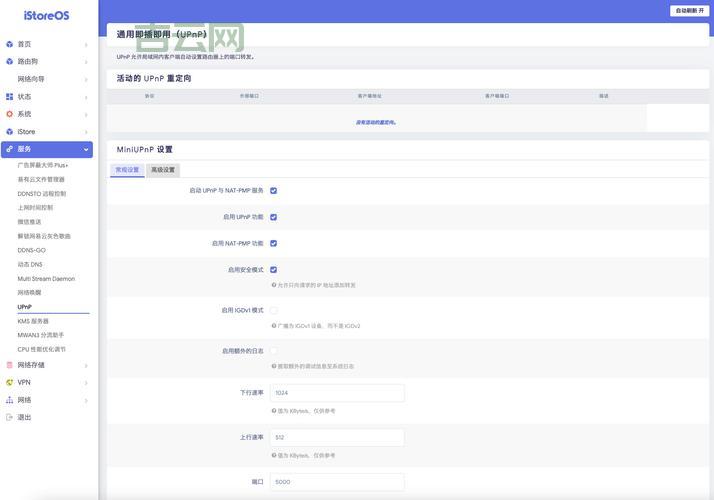Viewport: 714px width, 500px height.
Task: Click the 下行速率 input field
Action: click(337, 393)
